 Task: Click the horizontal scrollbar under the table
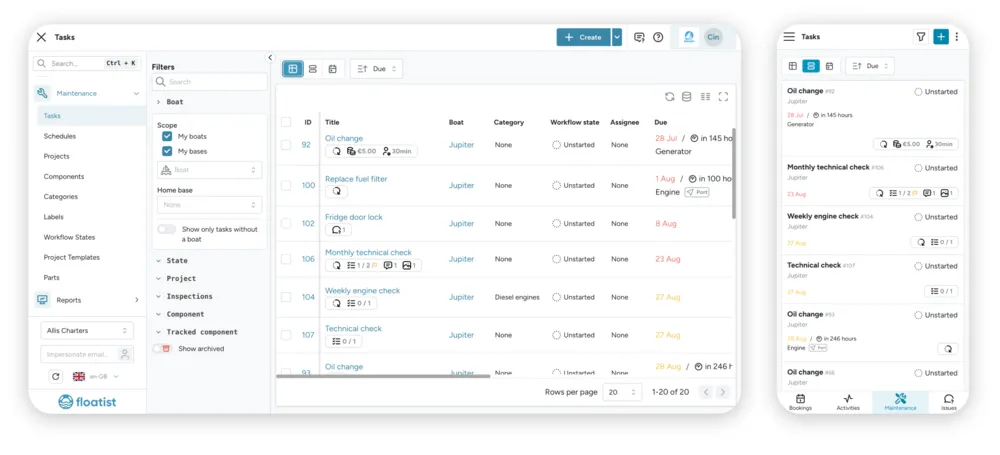pyautogui.click(x=383, y=377)
